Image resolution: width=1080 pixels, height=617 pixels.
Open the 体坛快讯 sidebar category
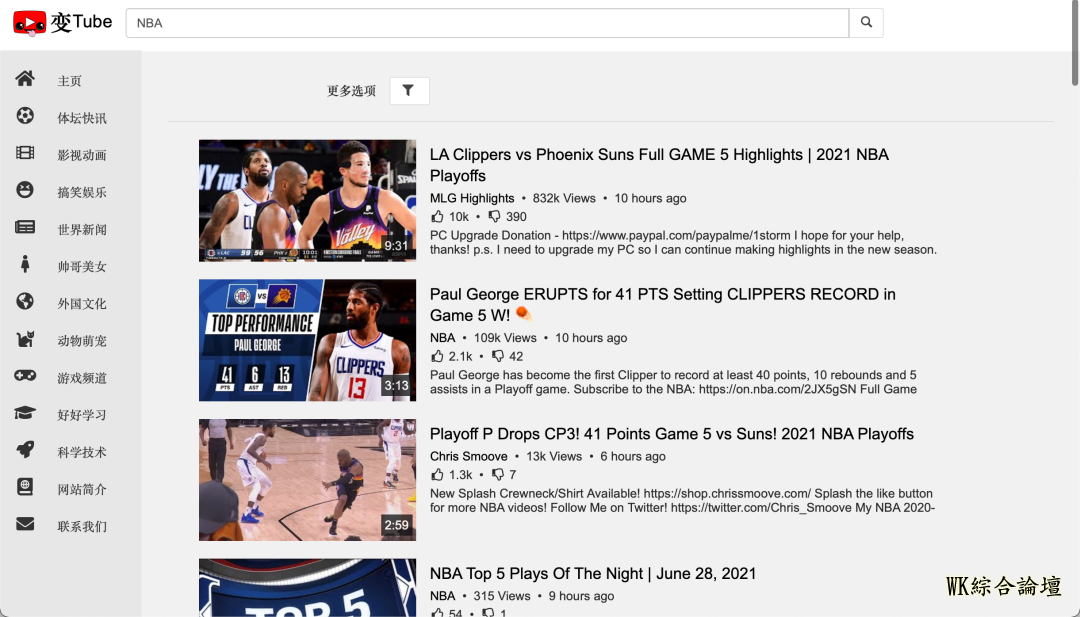82,118
